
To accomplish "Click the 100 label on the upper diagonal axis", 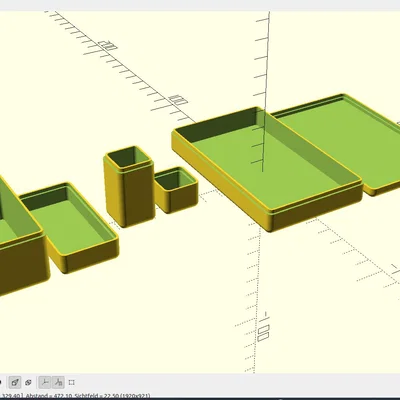I will point(178,100).
